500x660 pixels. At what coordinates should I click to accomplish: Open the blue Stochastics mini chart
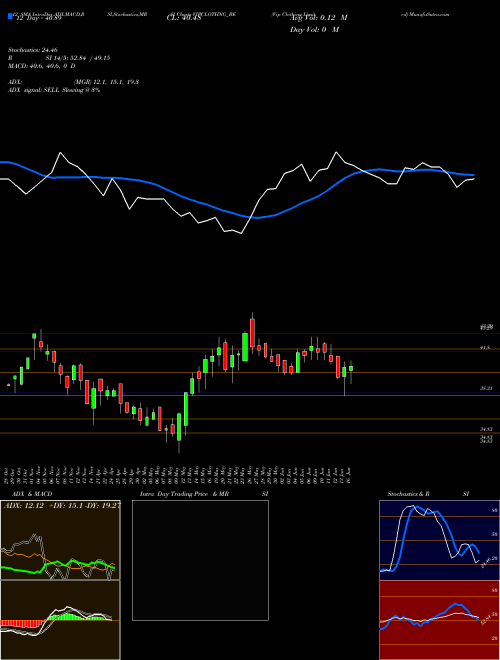439,540
